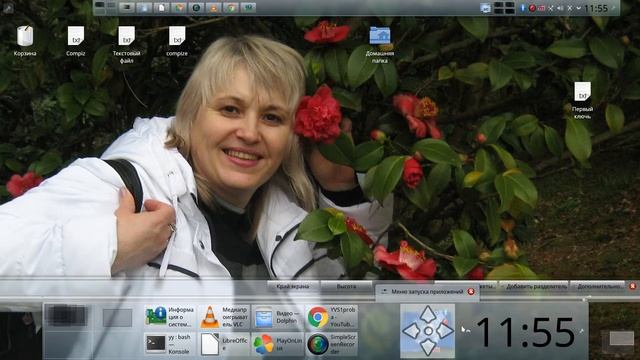Select the Текстовый файл desktop icon
Viewport: 640px width, 360px height.
pos(127,44)
